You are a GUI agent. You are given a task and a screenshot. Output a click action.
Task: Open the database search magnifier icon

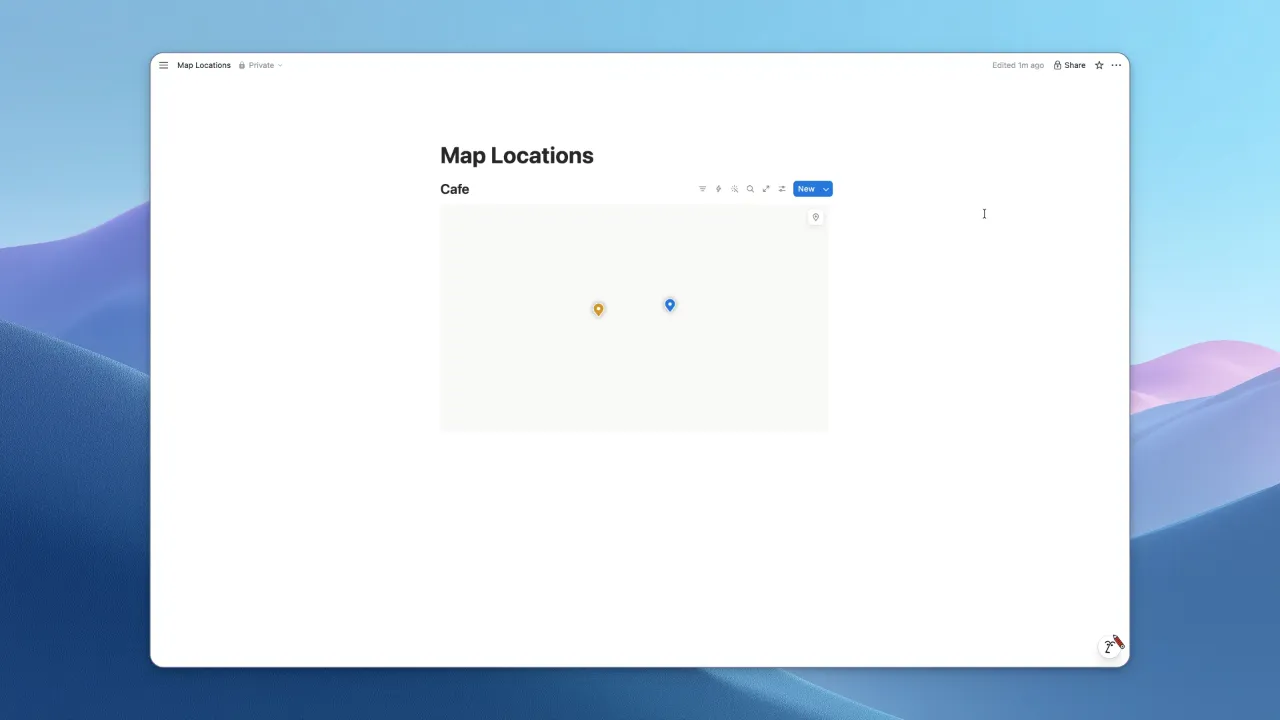[750, 189]
